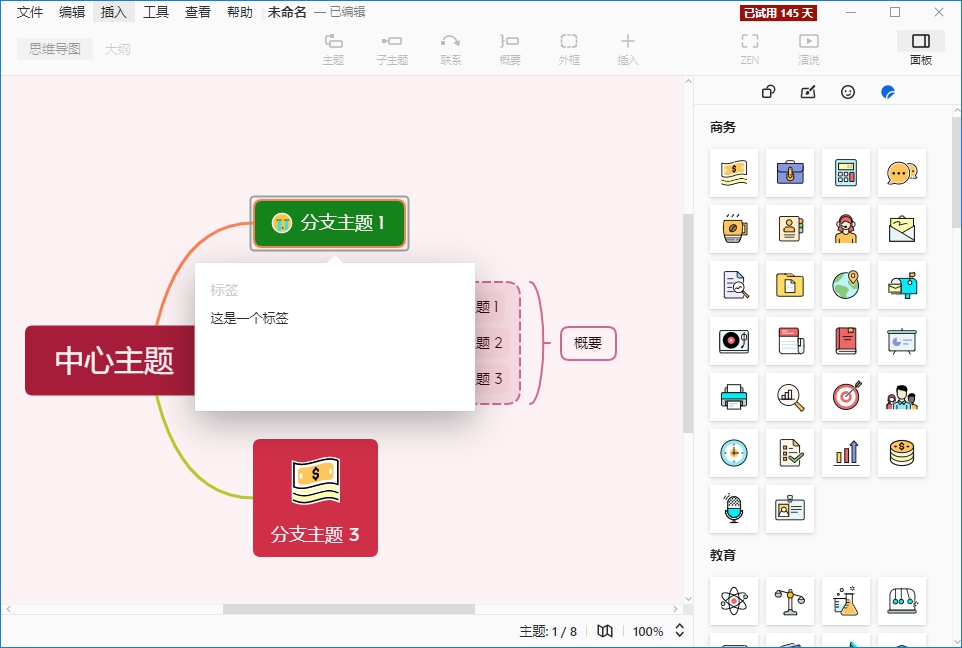Switch to the 大纲 outline view
The height and width of the screenshot is (648, 962).
[118, 49]
